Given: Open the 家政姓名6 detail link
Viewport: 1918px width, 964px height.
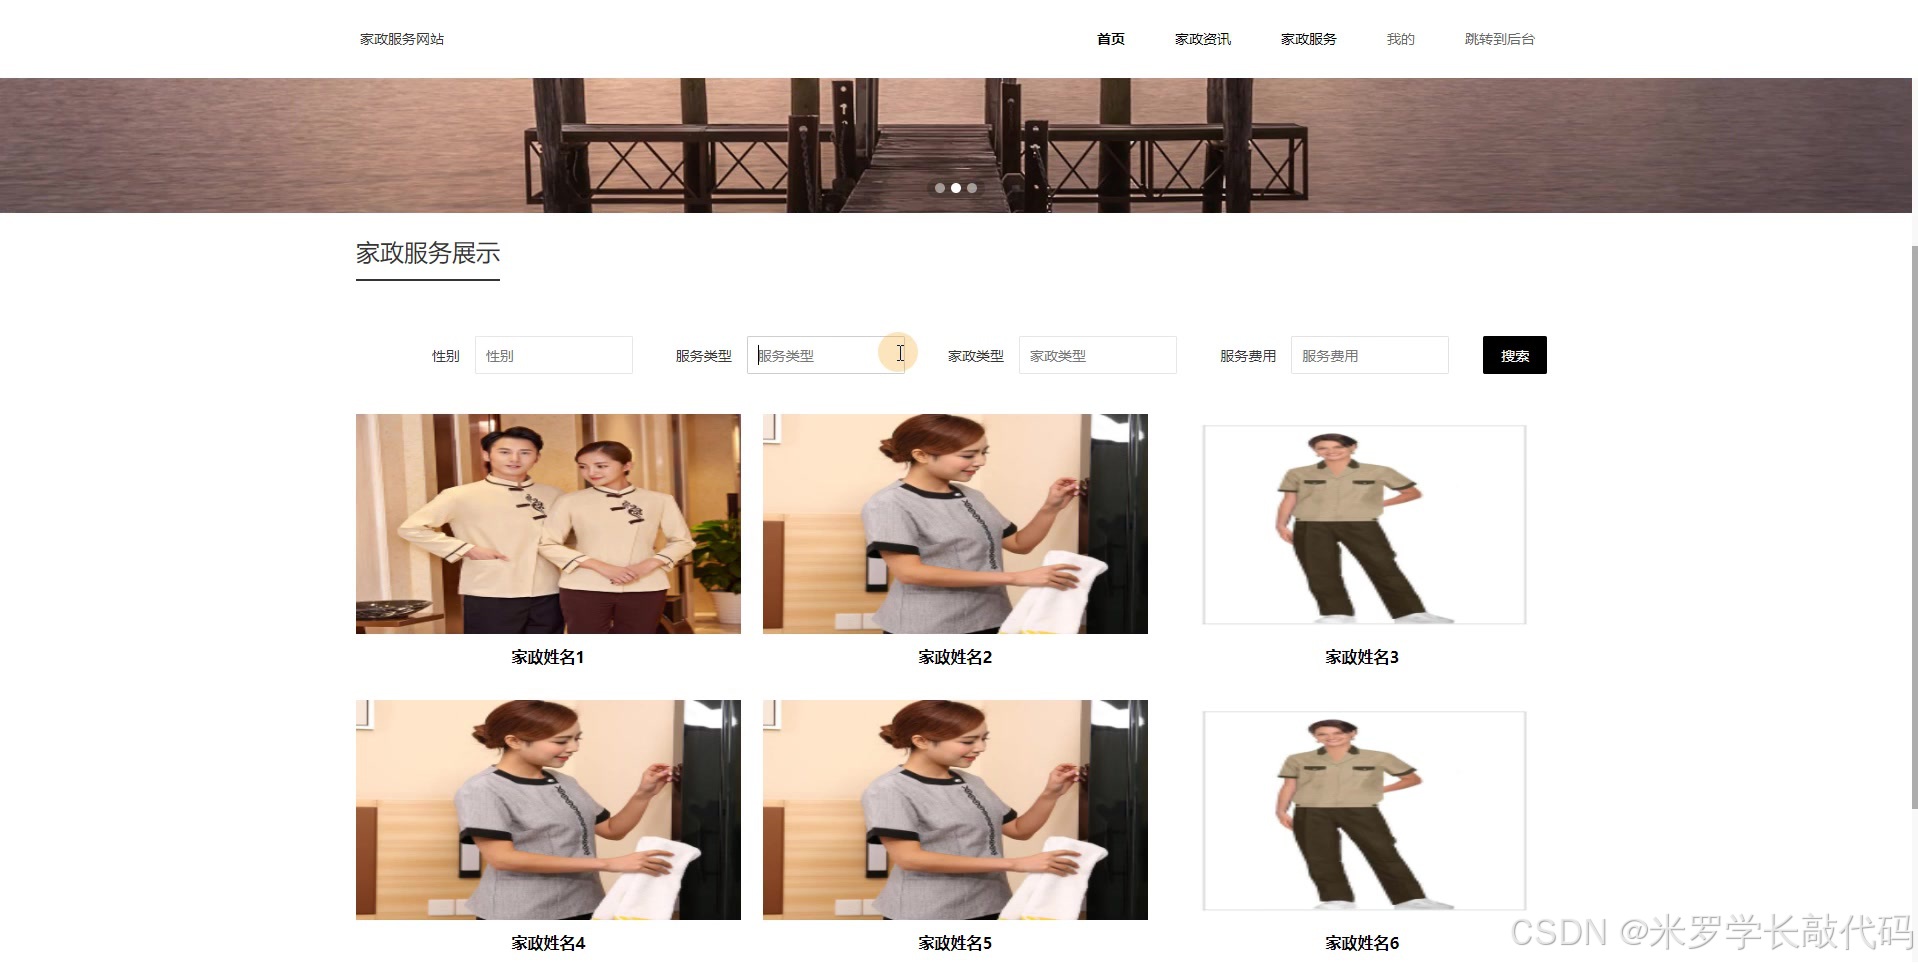Looking at the screenshot, I should pyautogui.click(x=1361, y=942).
